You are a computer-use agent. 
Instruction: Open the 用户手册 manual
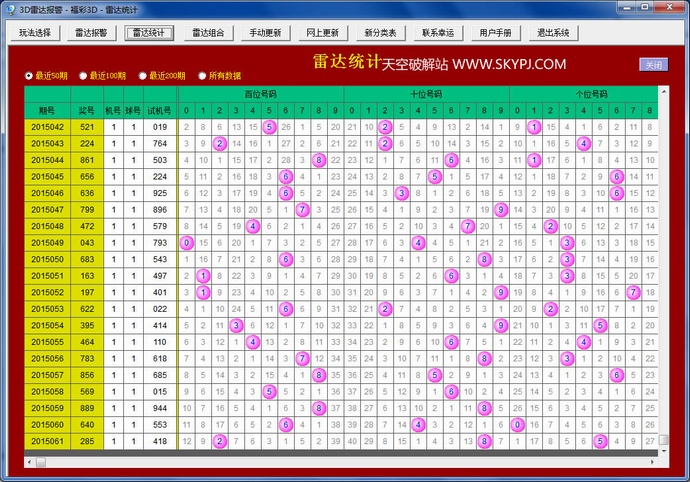point(495,33)
